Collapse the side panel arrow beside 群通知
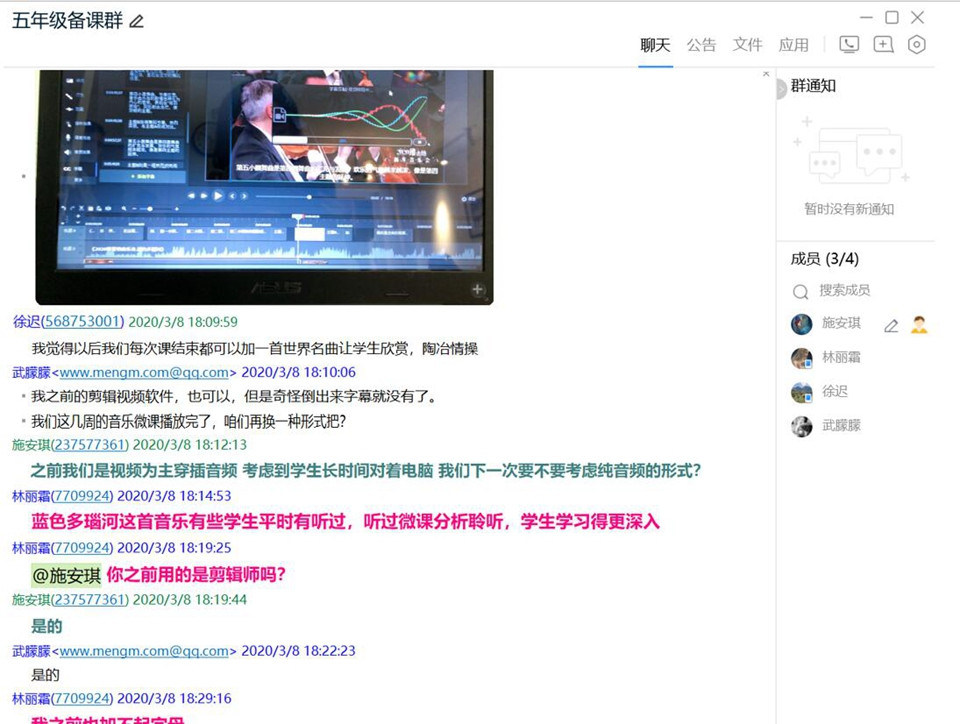Screen dimensions: 960x724 point(781,89)
